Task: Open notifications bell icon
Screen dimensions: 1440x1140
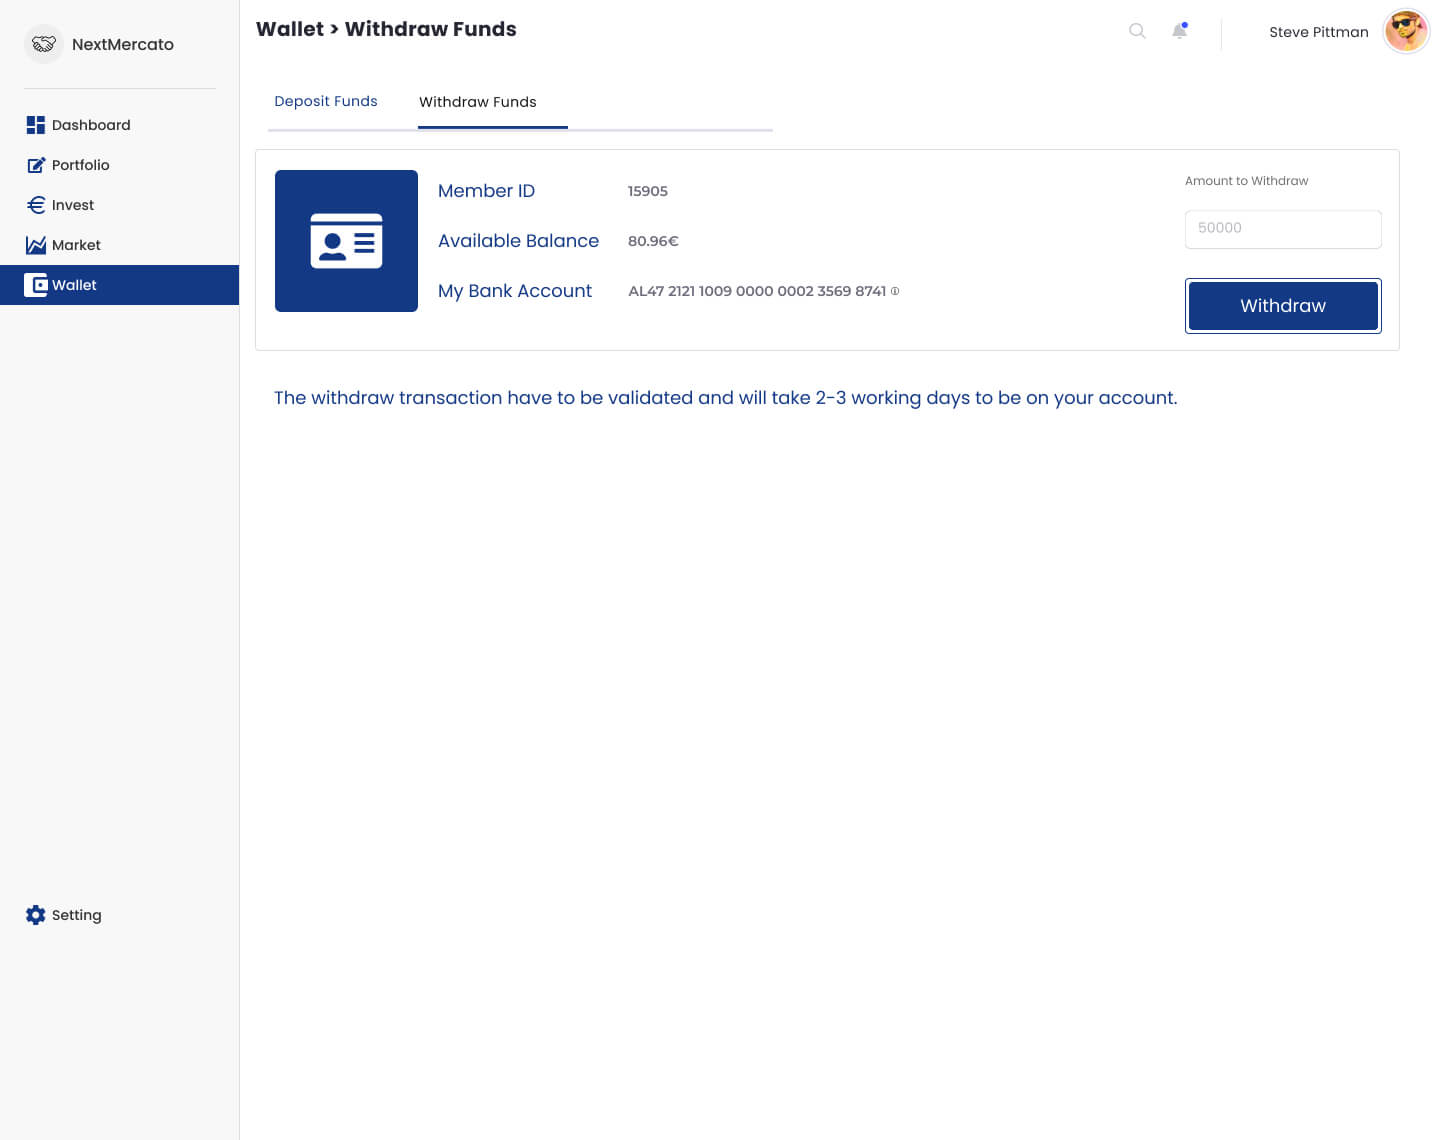Action: 1180,31
